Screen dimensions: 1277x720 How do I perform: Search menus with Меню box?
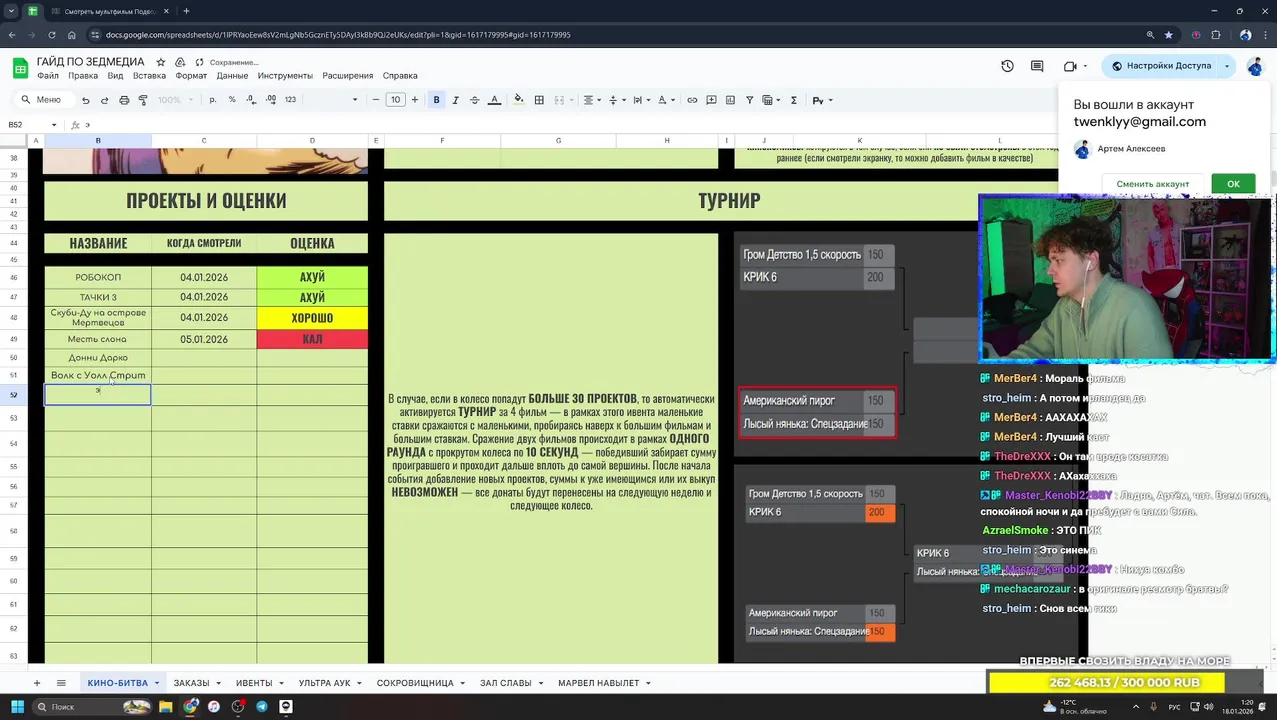[42, 100]
